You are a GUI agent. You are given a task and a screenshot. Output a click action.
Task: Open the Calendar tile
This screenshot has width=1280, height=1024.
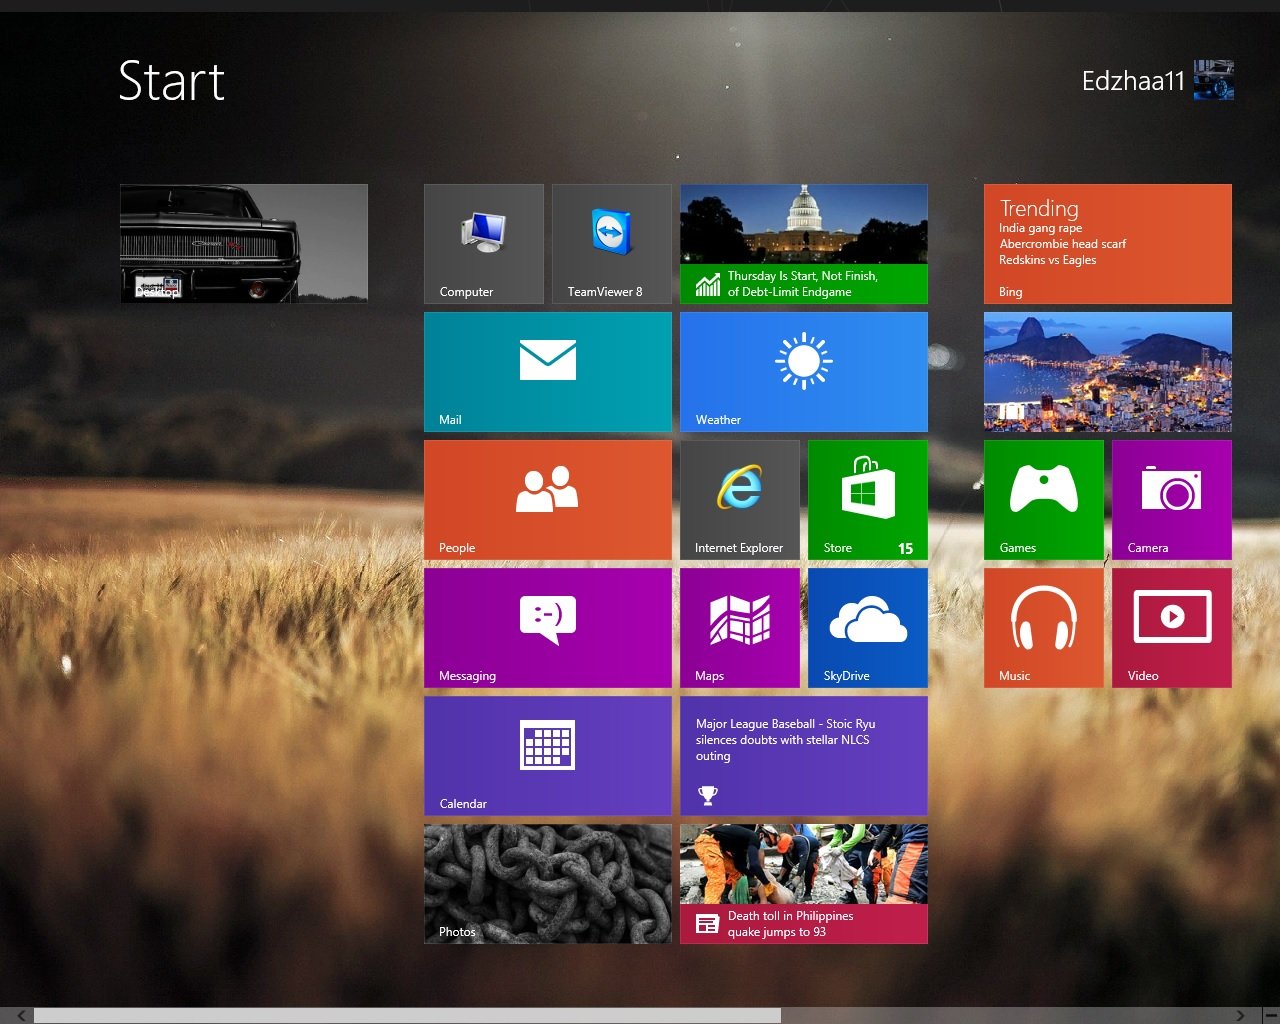[x=548, y=756]
